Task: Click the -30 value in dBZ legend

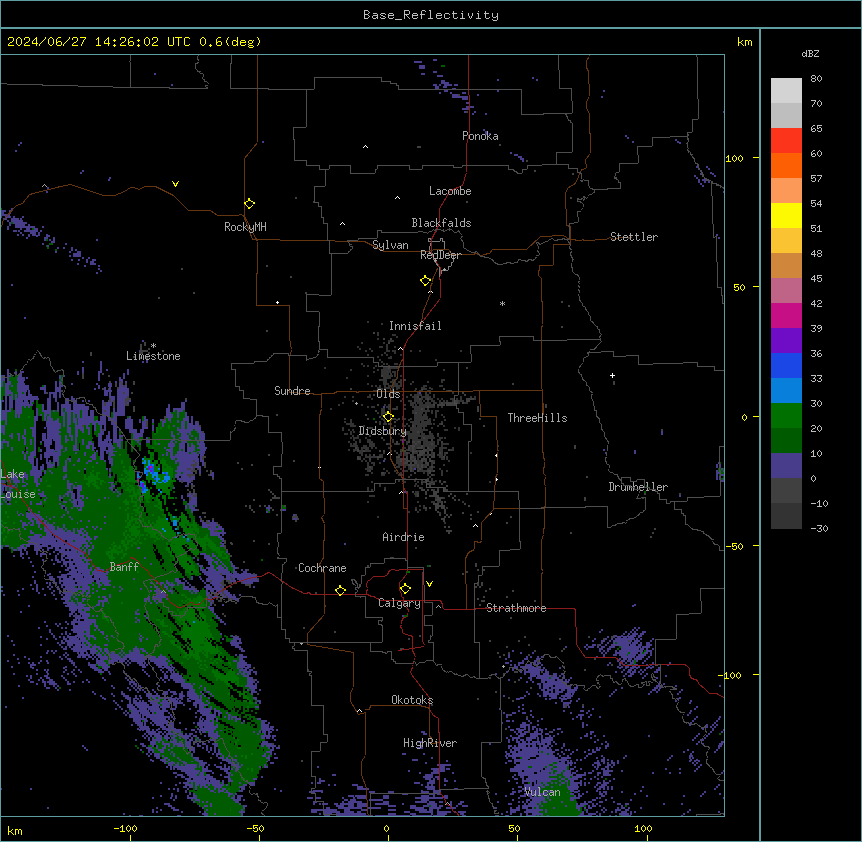Action: [819, 529]
